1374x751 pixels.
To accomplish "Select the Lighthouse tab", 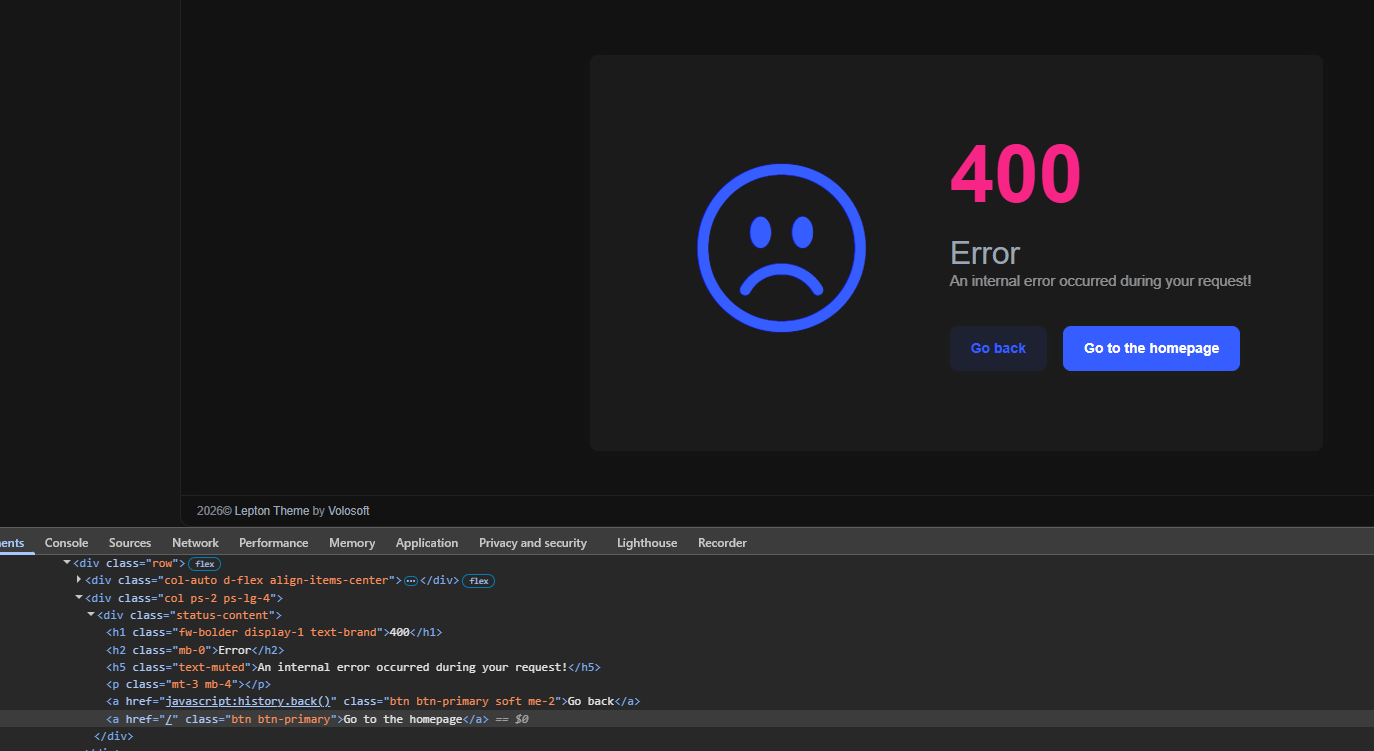I will (646, 543).
